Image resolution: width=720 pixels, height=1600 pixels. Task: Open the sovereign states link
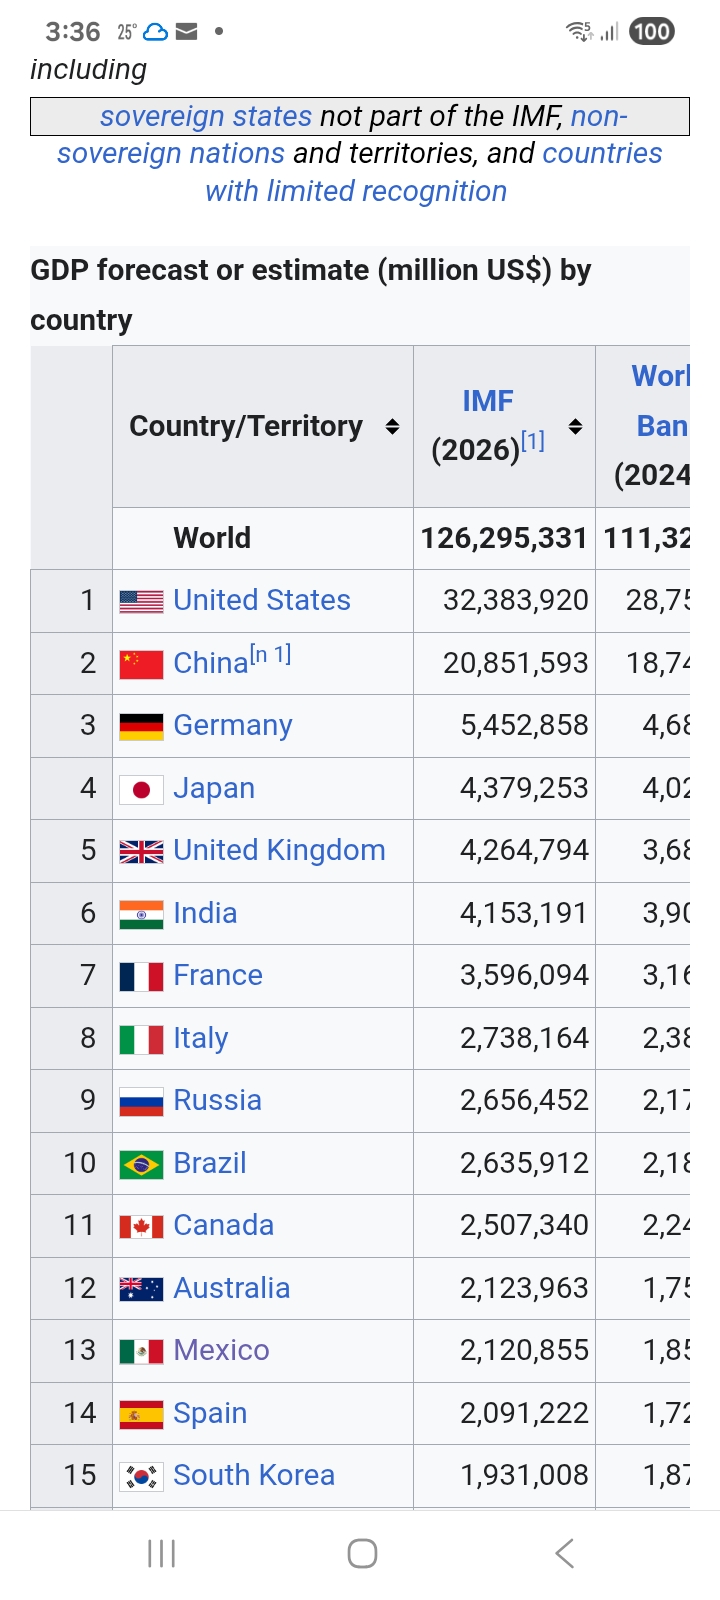(206, 116)
